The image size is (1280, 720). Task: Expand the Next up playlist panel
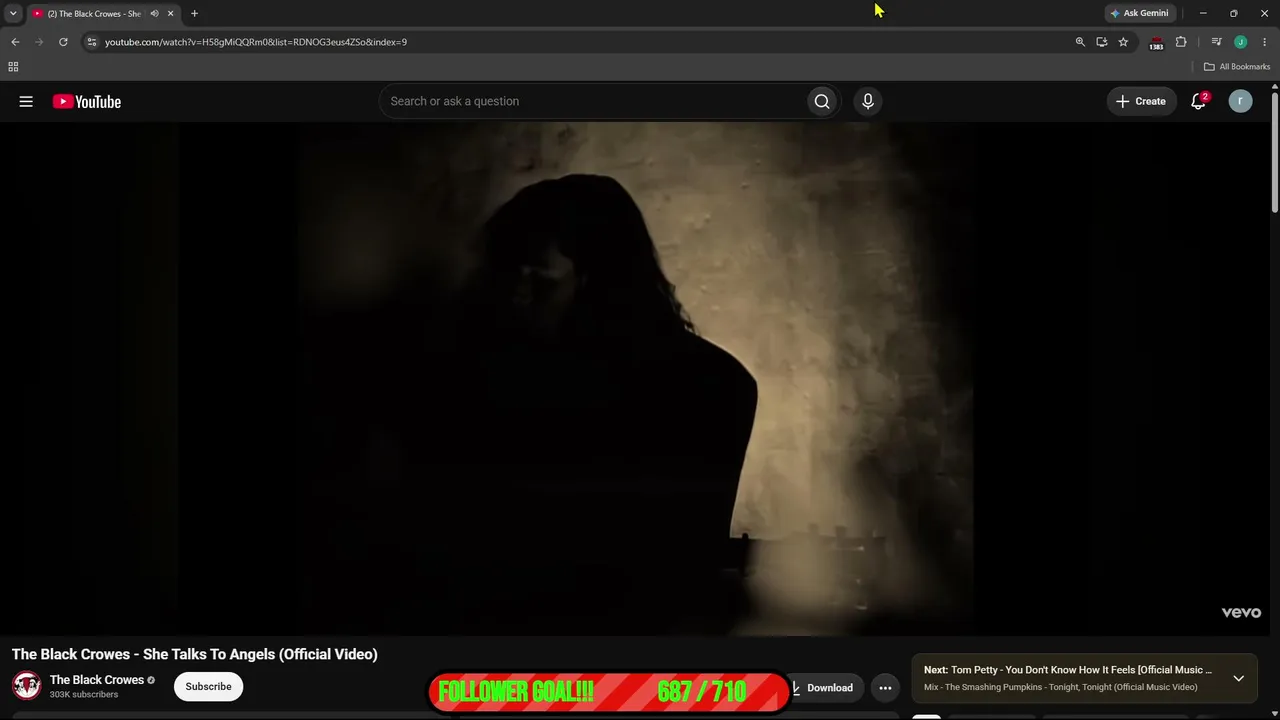(x=1238, y=678)
